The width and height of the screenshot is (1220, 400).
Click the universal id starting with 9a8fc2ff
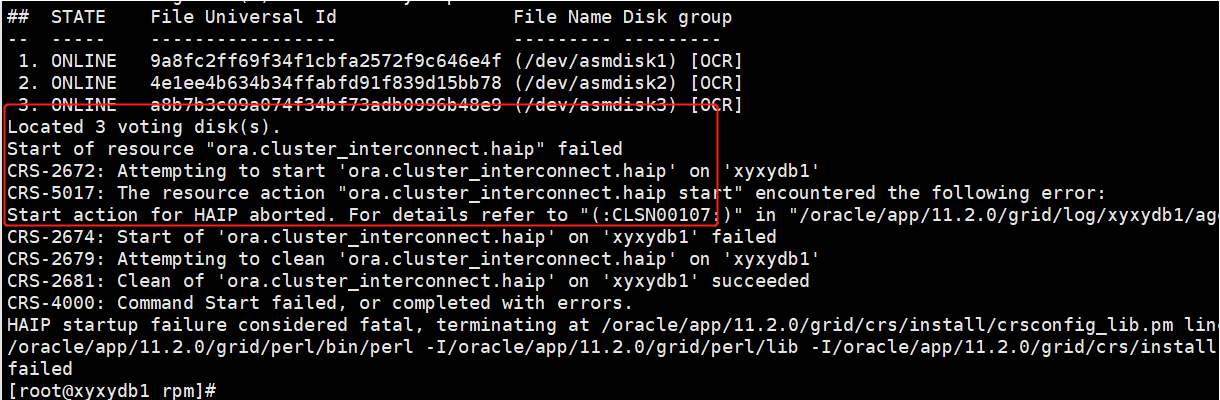[326, 61]
